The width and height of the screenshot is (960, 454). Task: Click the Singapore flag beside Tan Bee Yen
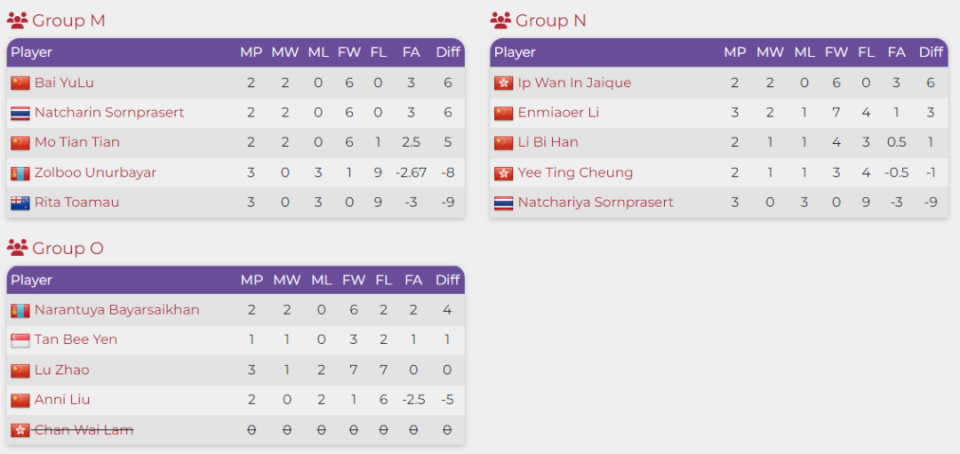[x=20, y=340]
